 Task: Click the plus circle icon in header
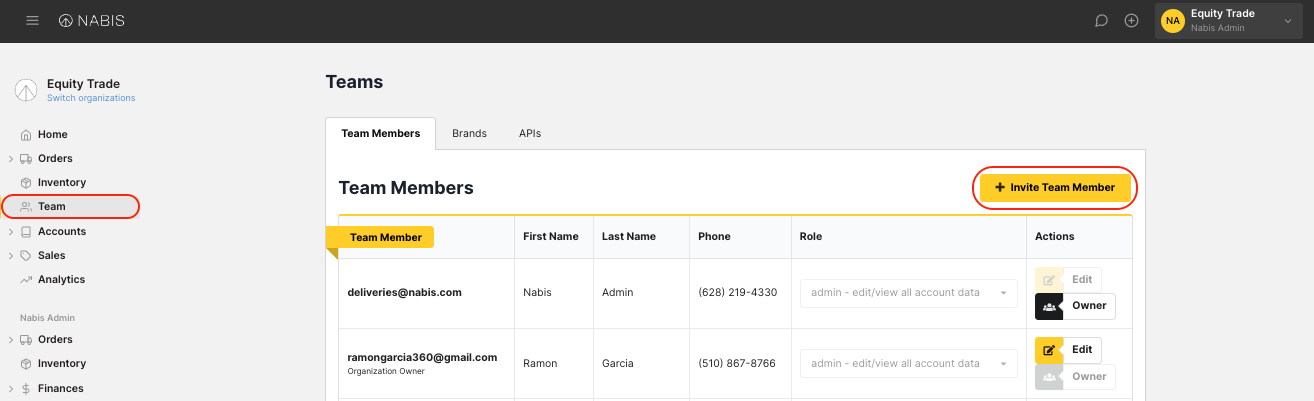click(1131, 21)
